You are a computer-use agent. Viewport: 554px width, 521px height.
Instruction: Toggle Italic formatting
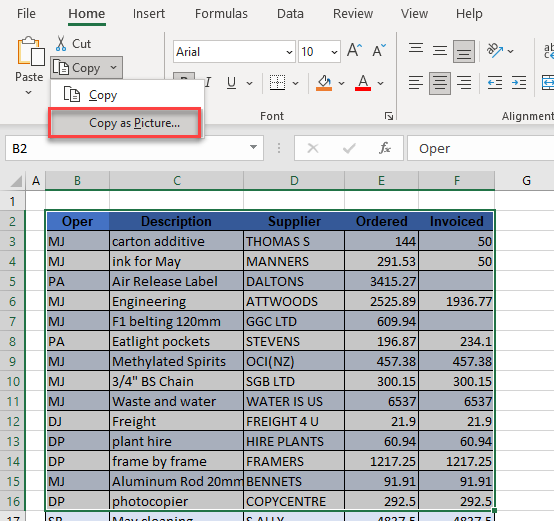click(208, 83)
